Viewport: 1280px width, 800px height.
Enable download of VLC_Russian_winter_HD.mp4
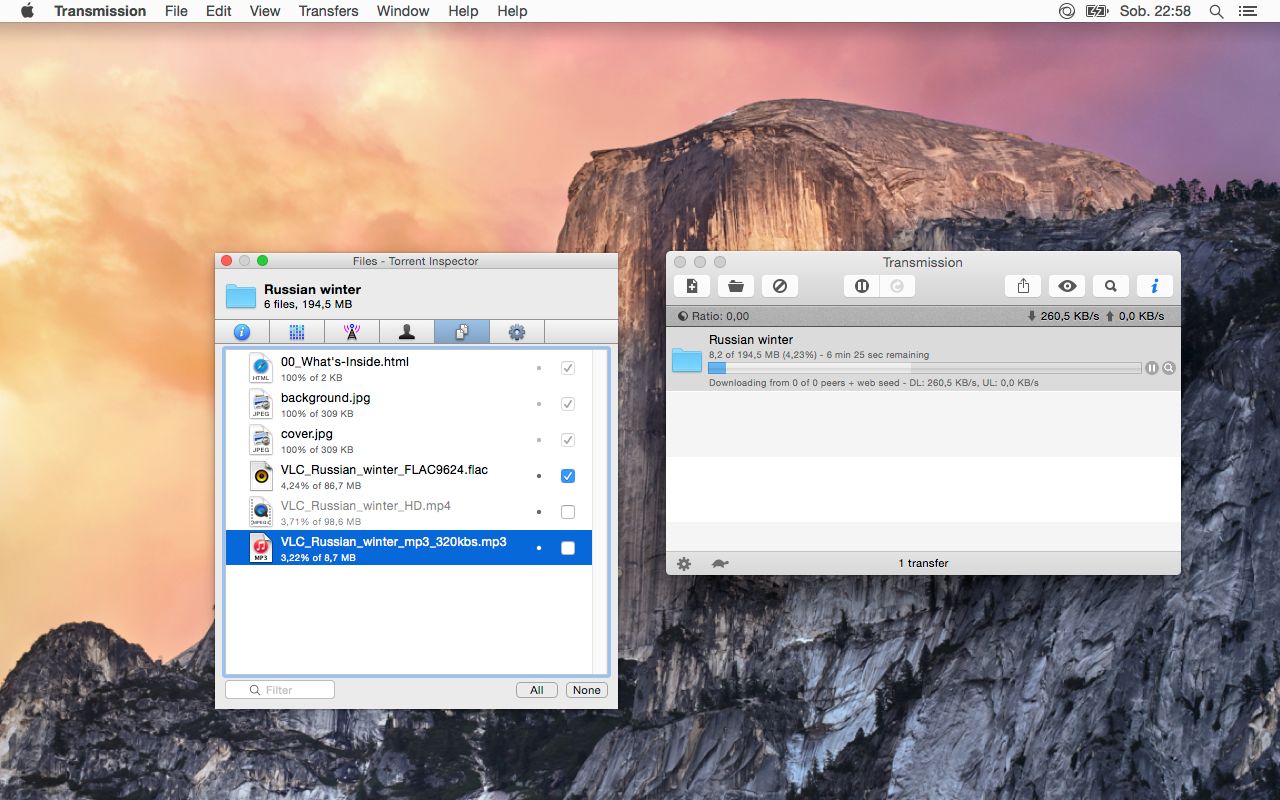tap(568, 511)
